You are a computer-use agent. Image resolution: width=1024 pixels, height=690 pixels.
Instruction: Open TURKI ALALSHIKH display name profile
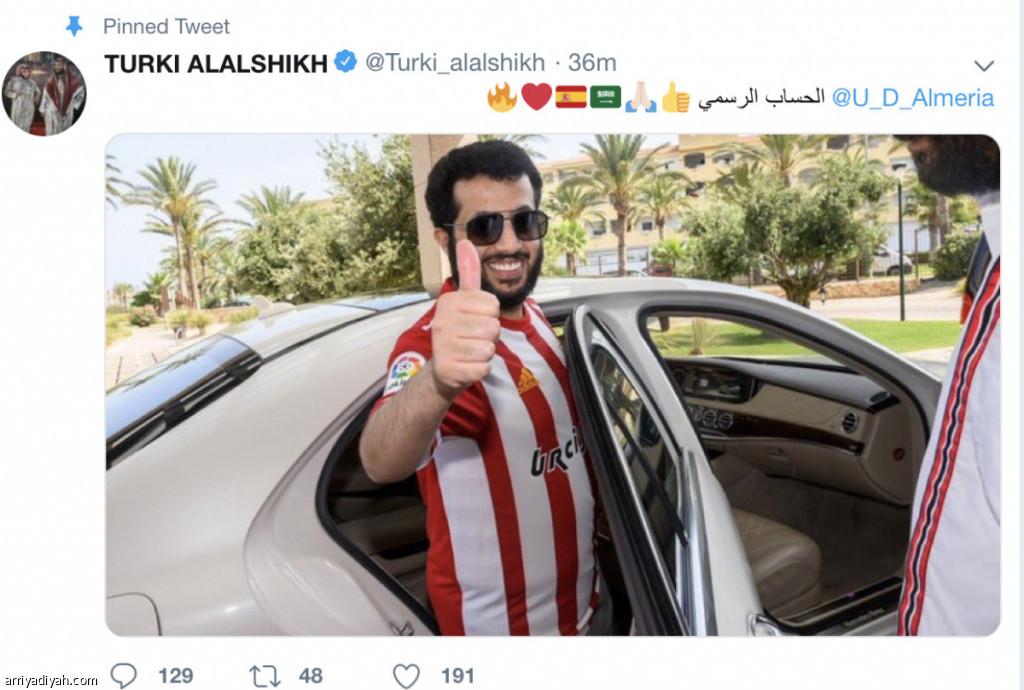[216, 63]
